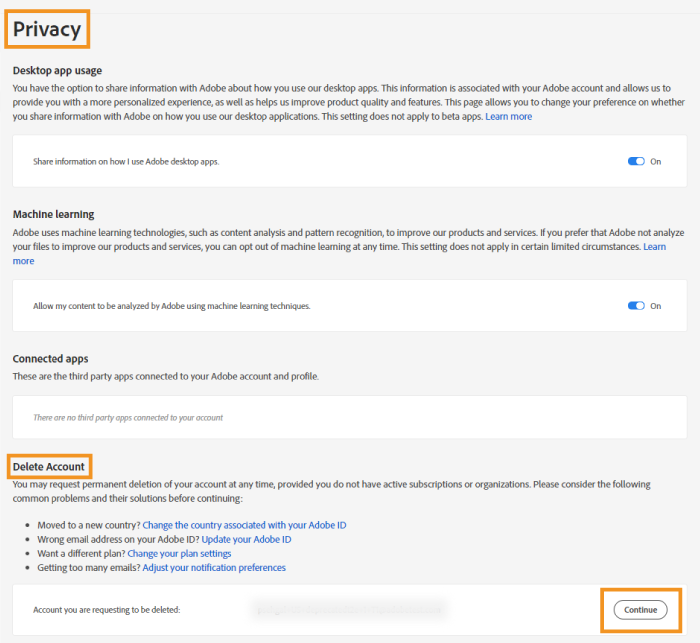This screenshot has height=643, width=700.
Task: Click the Machine learning section heading
Action: (x=53, y=214)
